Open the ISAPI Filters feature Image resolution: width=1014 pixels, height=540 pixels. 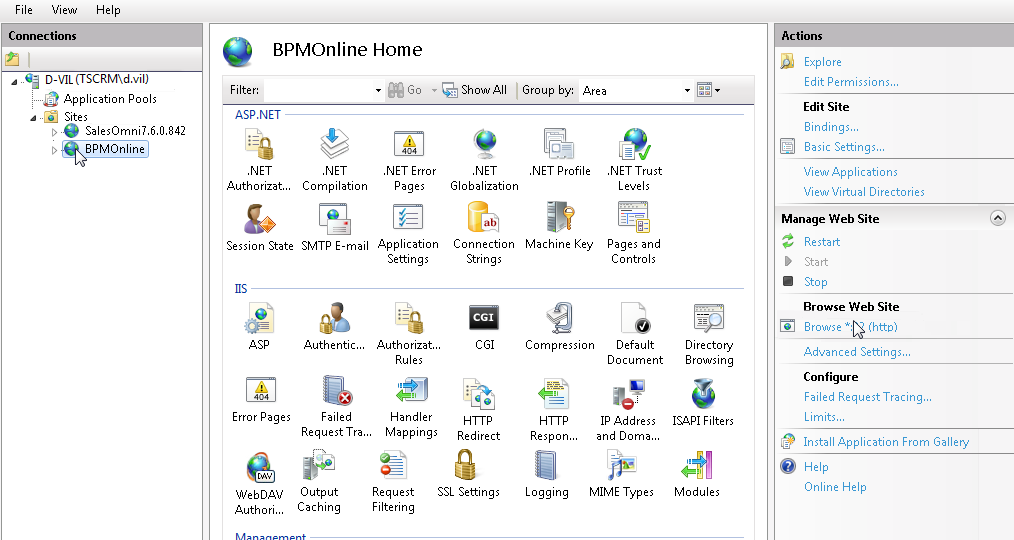tap(703, 402)
